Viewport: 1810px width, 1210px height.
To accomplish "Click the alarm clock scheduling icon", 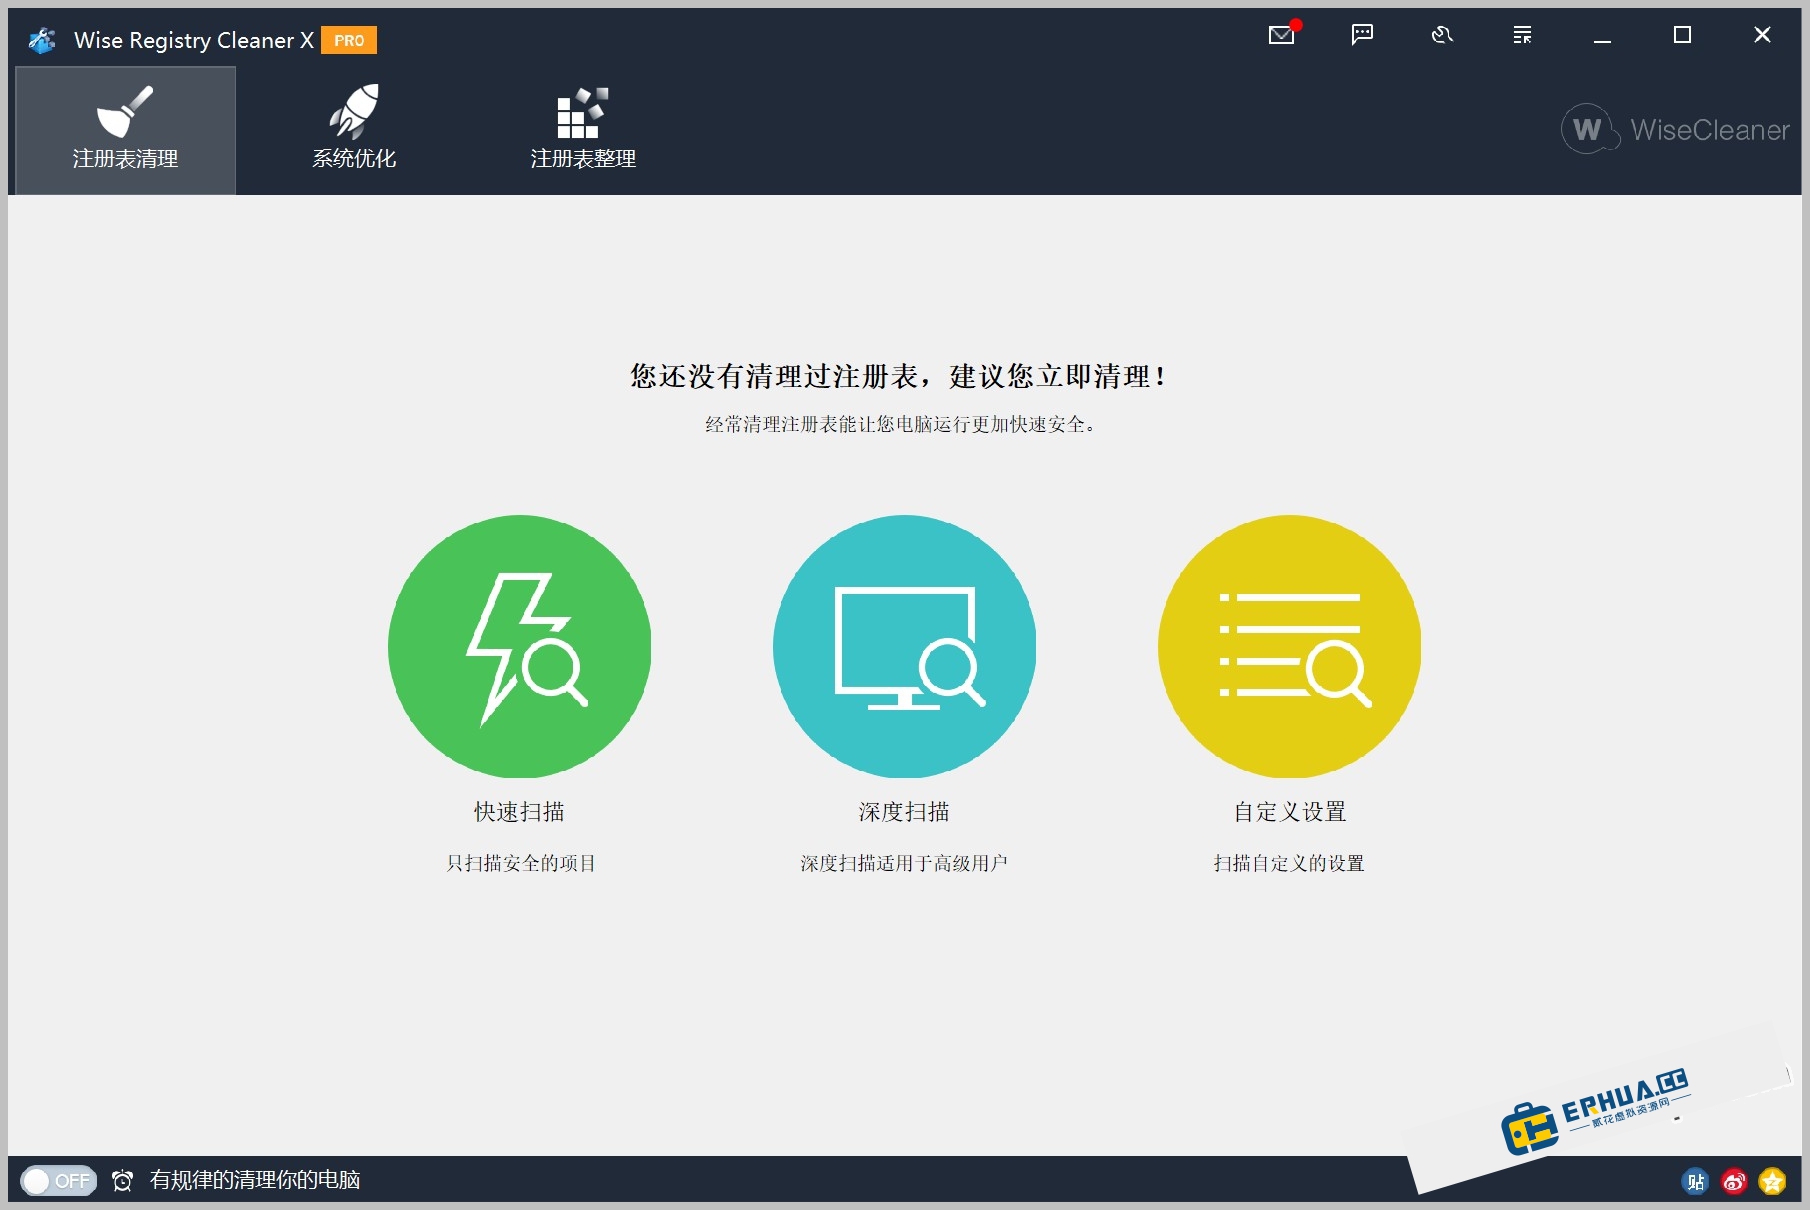I will [x=122, y=1181].
